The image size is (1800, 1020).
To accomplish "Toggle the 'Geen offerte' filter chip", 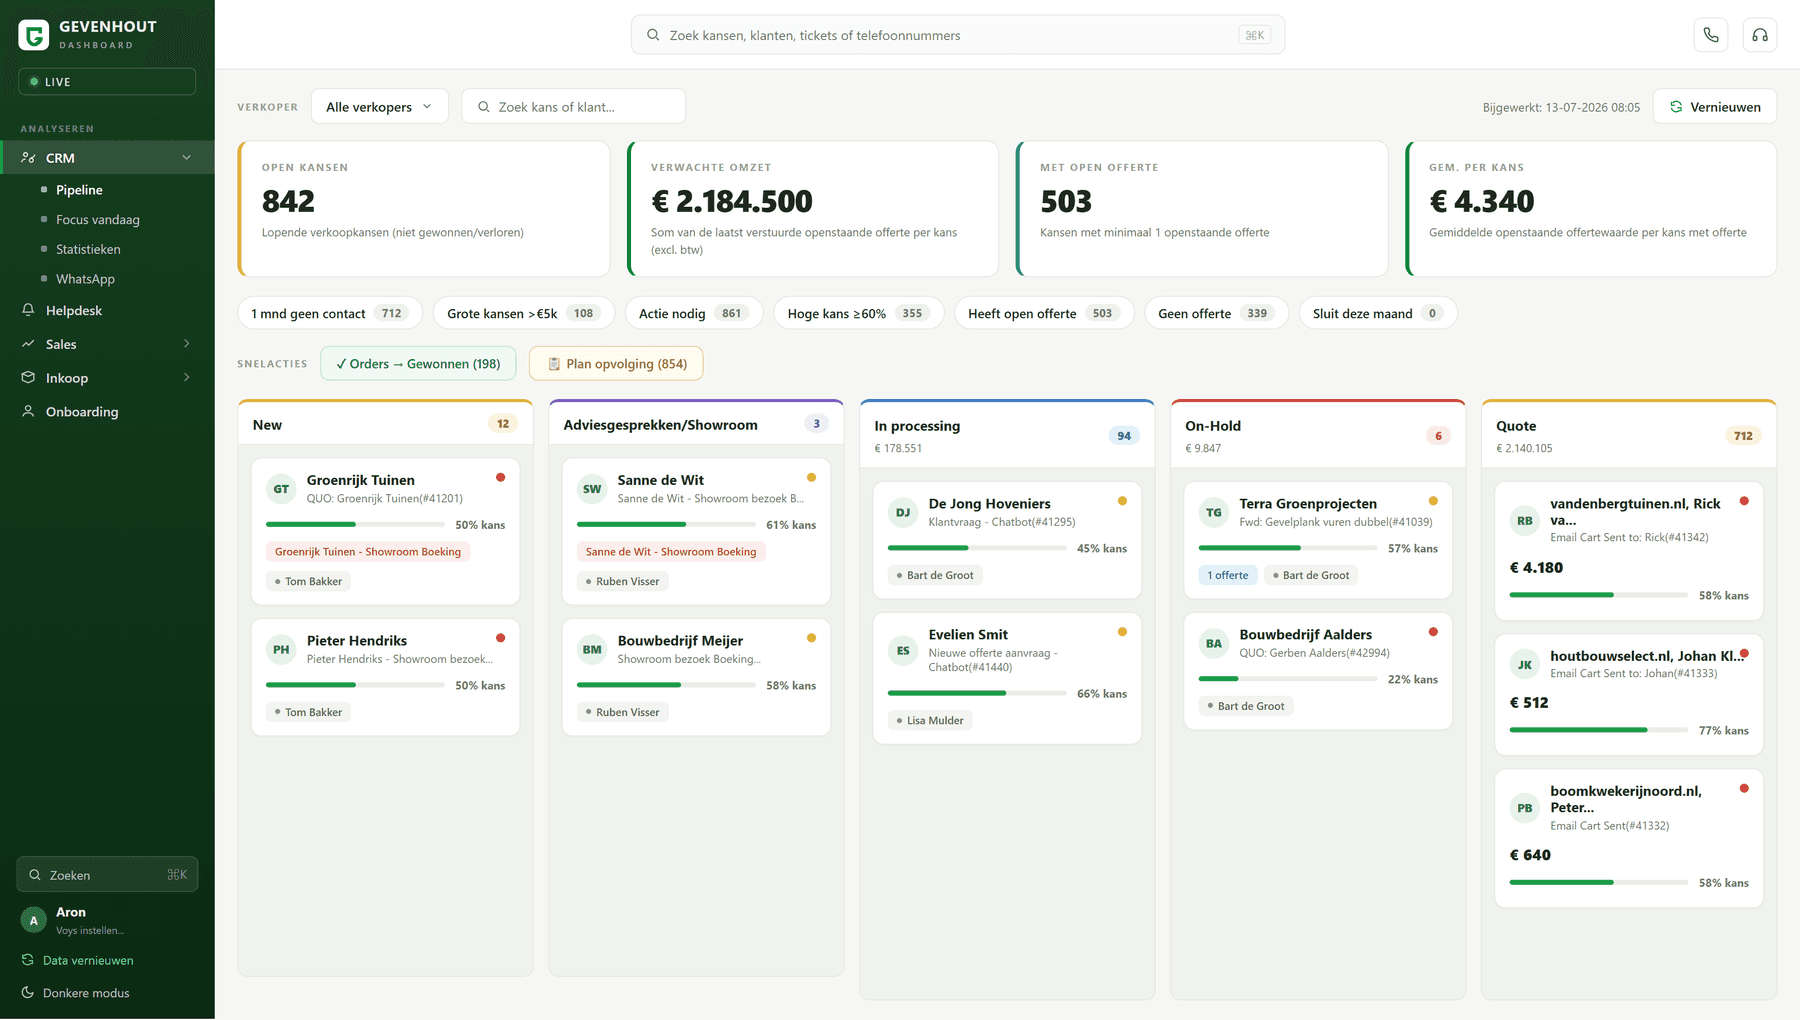I will (1217, 313).
